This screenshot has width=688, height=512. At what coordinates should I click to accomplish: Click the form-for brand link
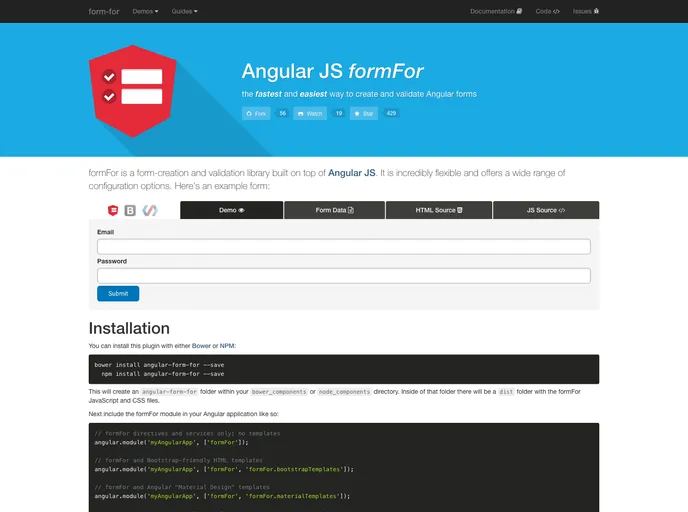[104, 11]
